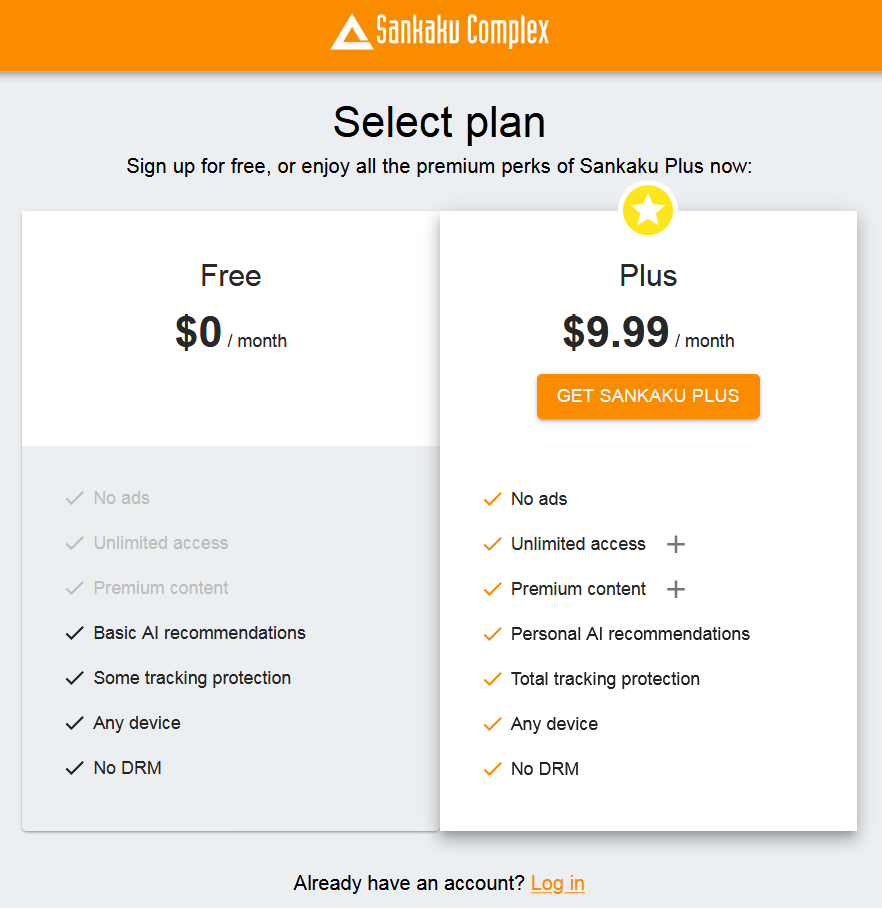Click the Sankaku Complex header text
Screen dimensions: 882x908
tap(462, 30)
